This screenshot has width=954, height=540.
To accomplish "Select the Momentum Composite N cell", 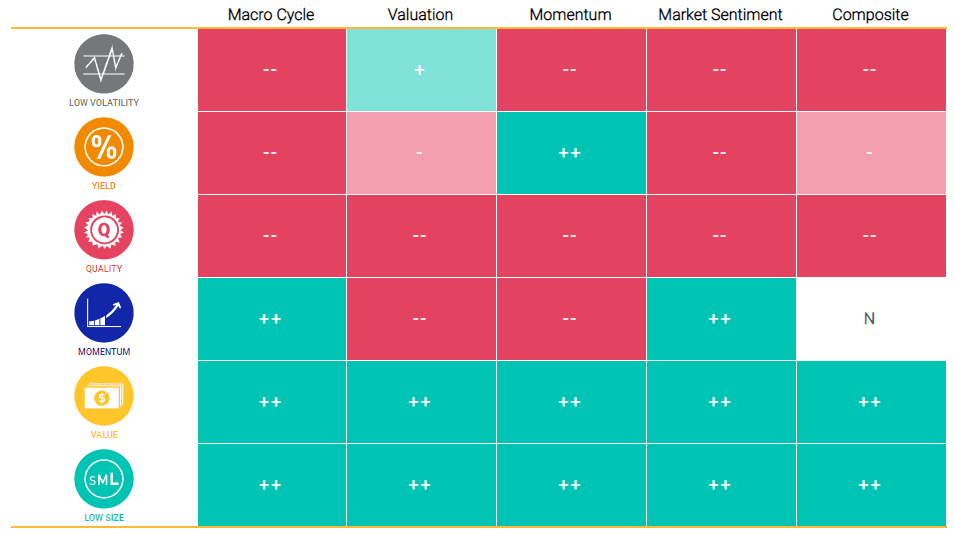I will coord(870,319).
